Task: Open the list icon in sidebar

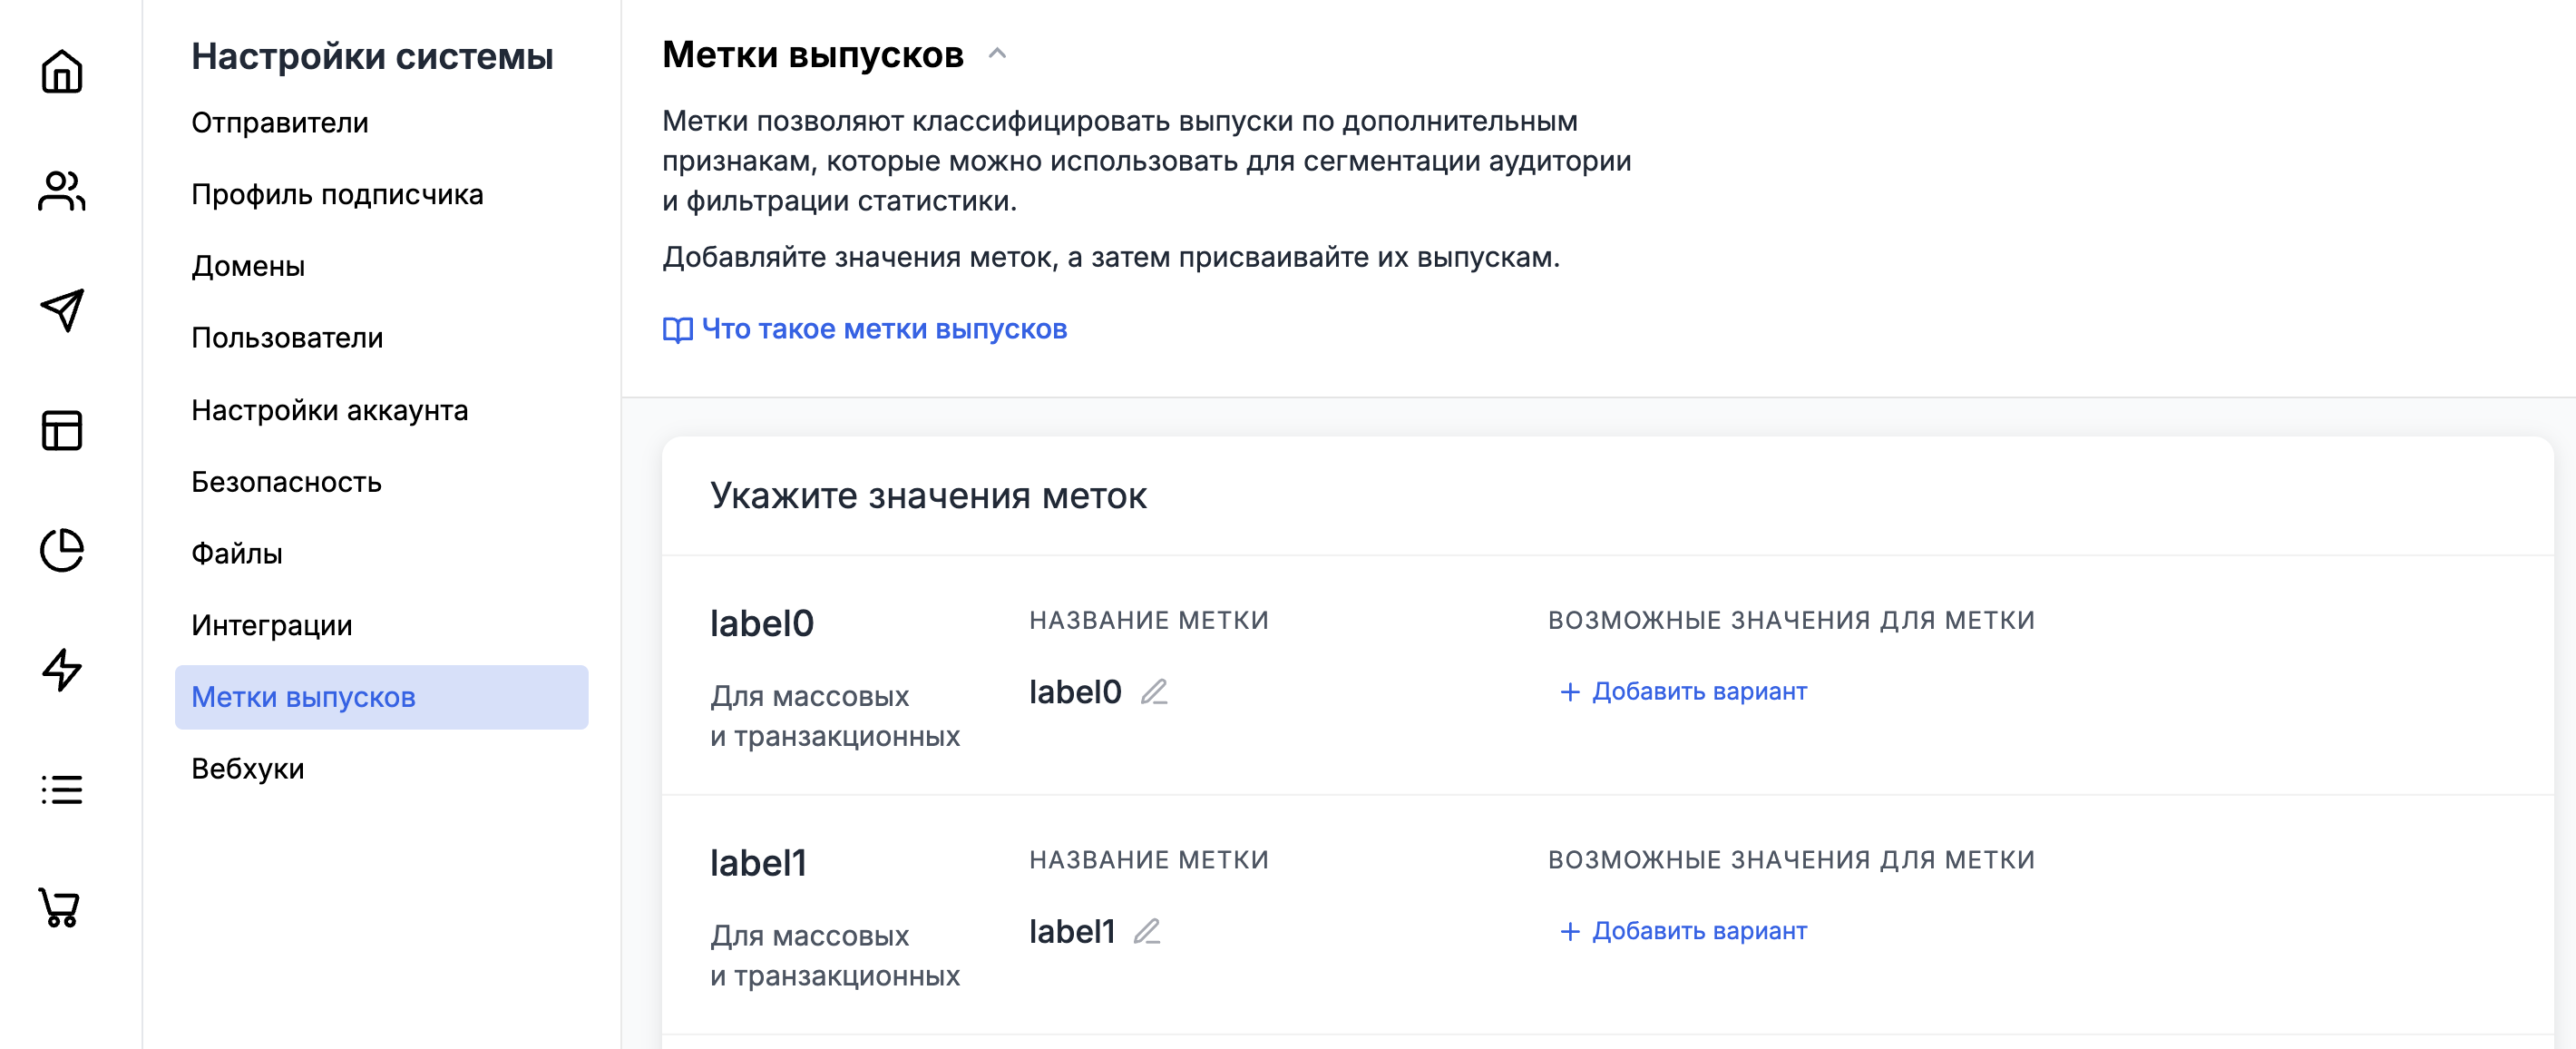Action: click(x=61, y=789)
